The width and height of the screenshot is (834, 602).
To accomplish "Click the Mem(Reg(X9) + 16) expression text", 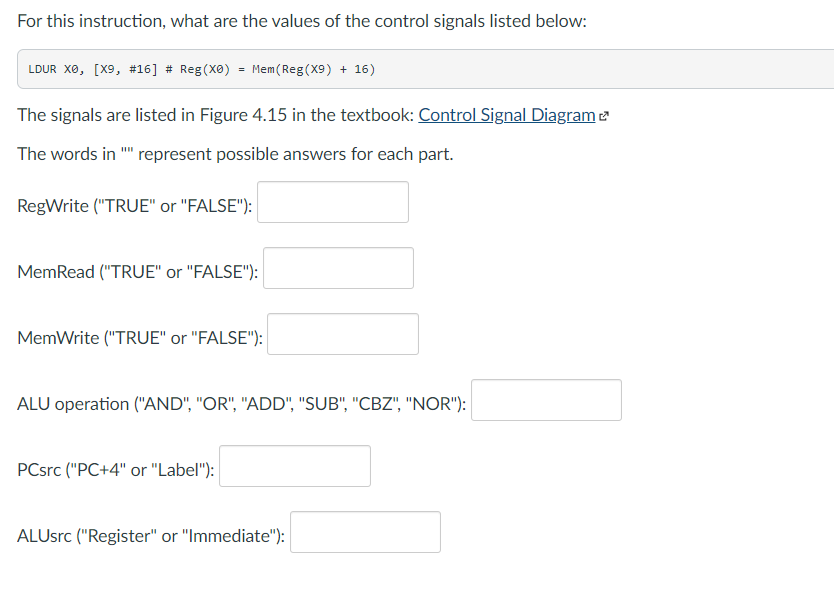I will [310, 69].
